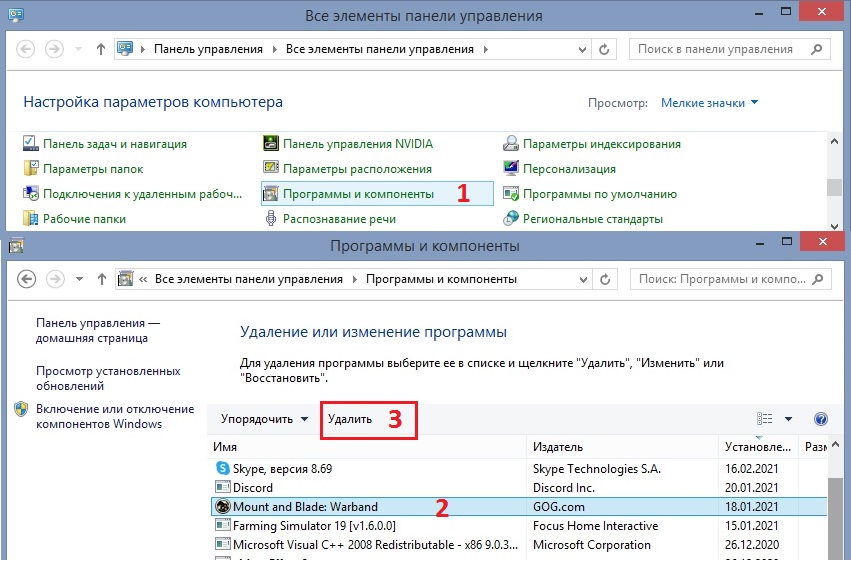
Task: Go back in Программы и компоненты window
Action: [x=27, y=279]
